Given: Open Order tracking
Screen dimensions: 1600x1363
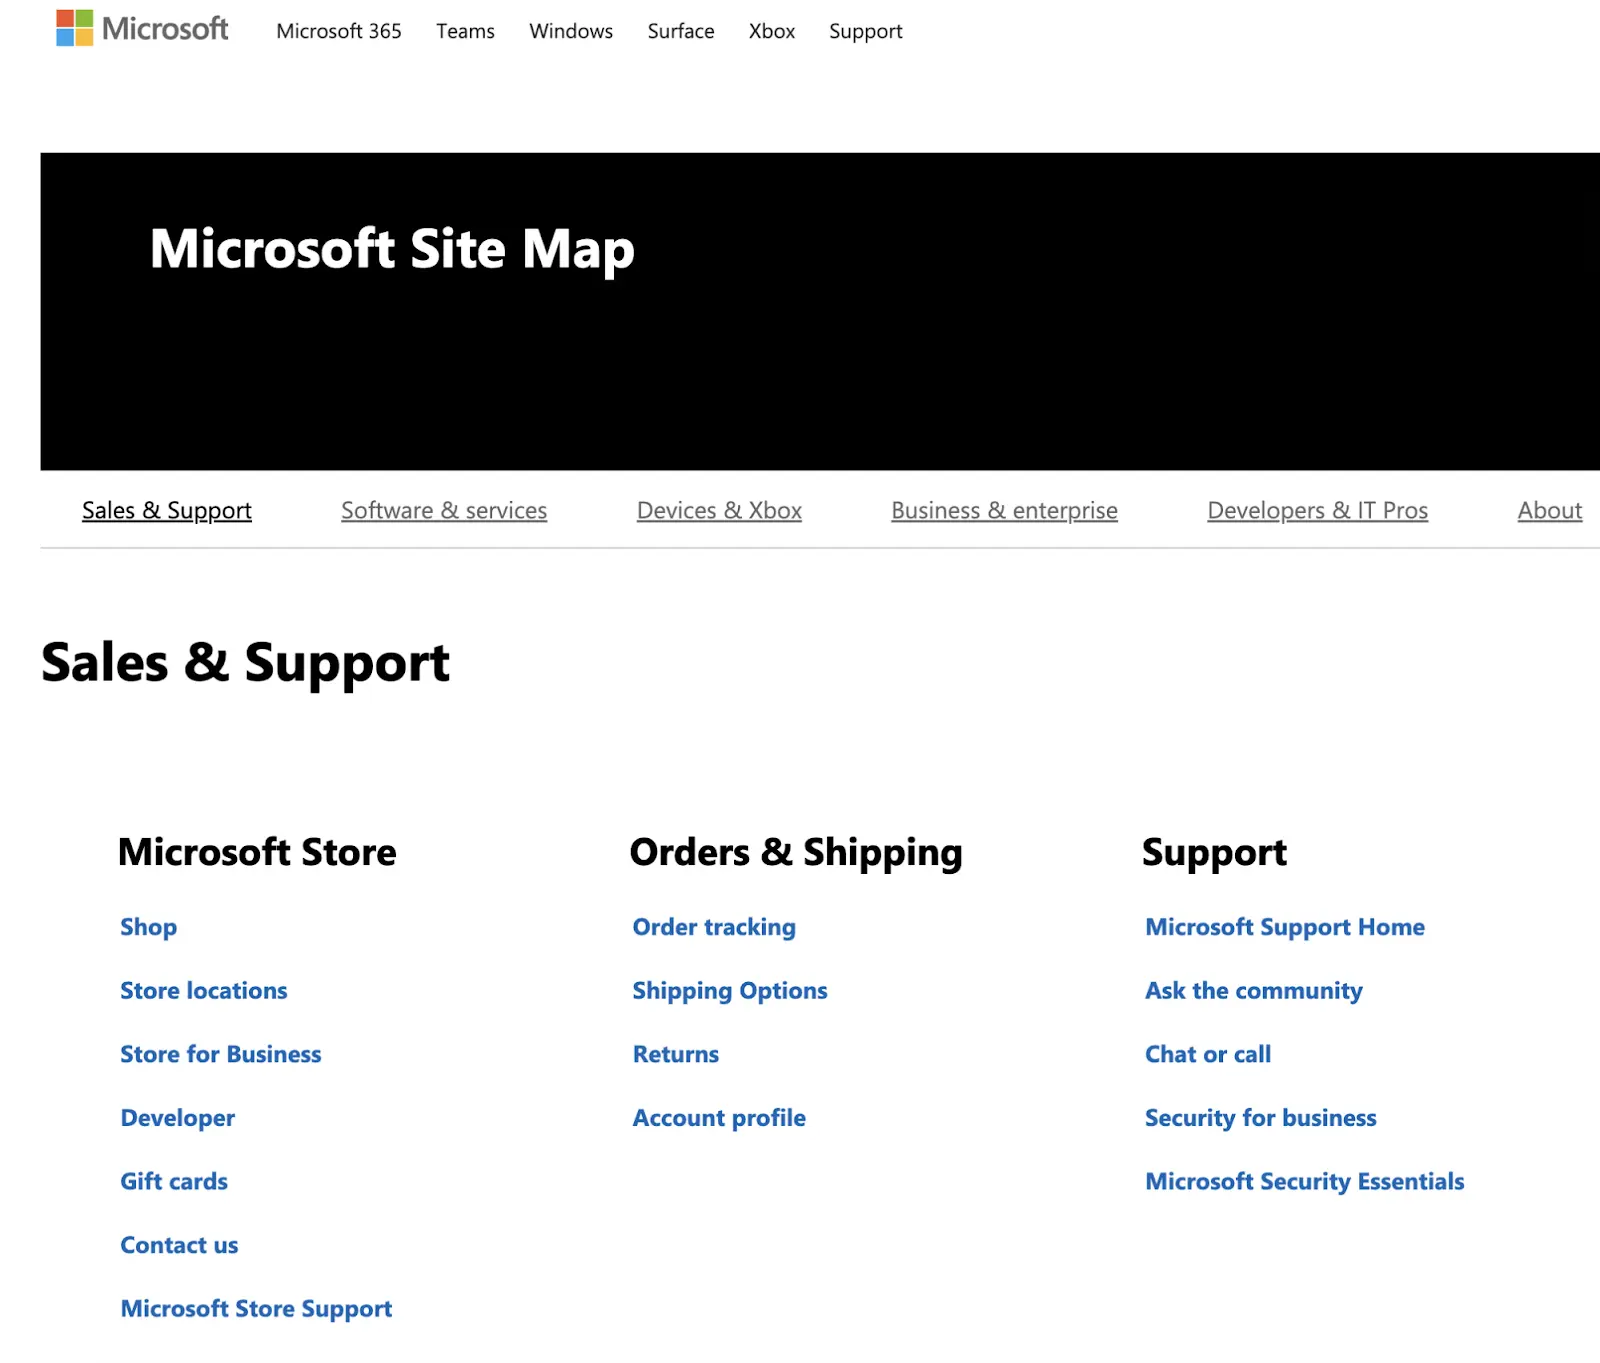Looking at the screenshot, I should (x=713, y=927).
